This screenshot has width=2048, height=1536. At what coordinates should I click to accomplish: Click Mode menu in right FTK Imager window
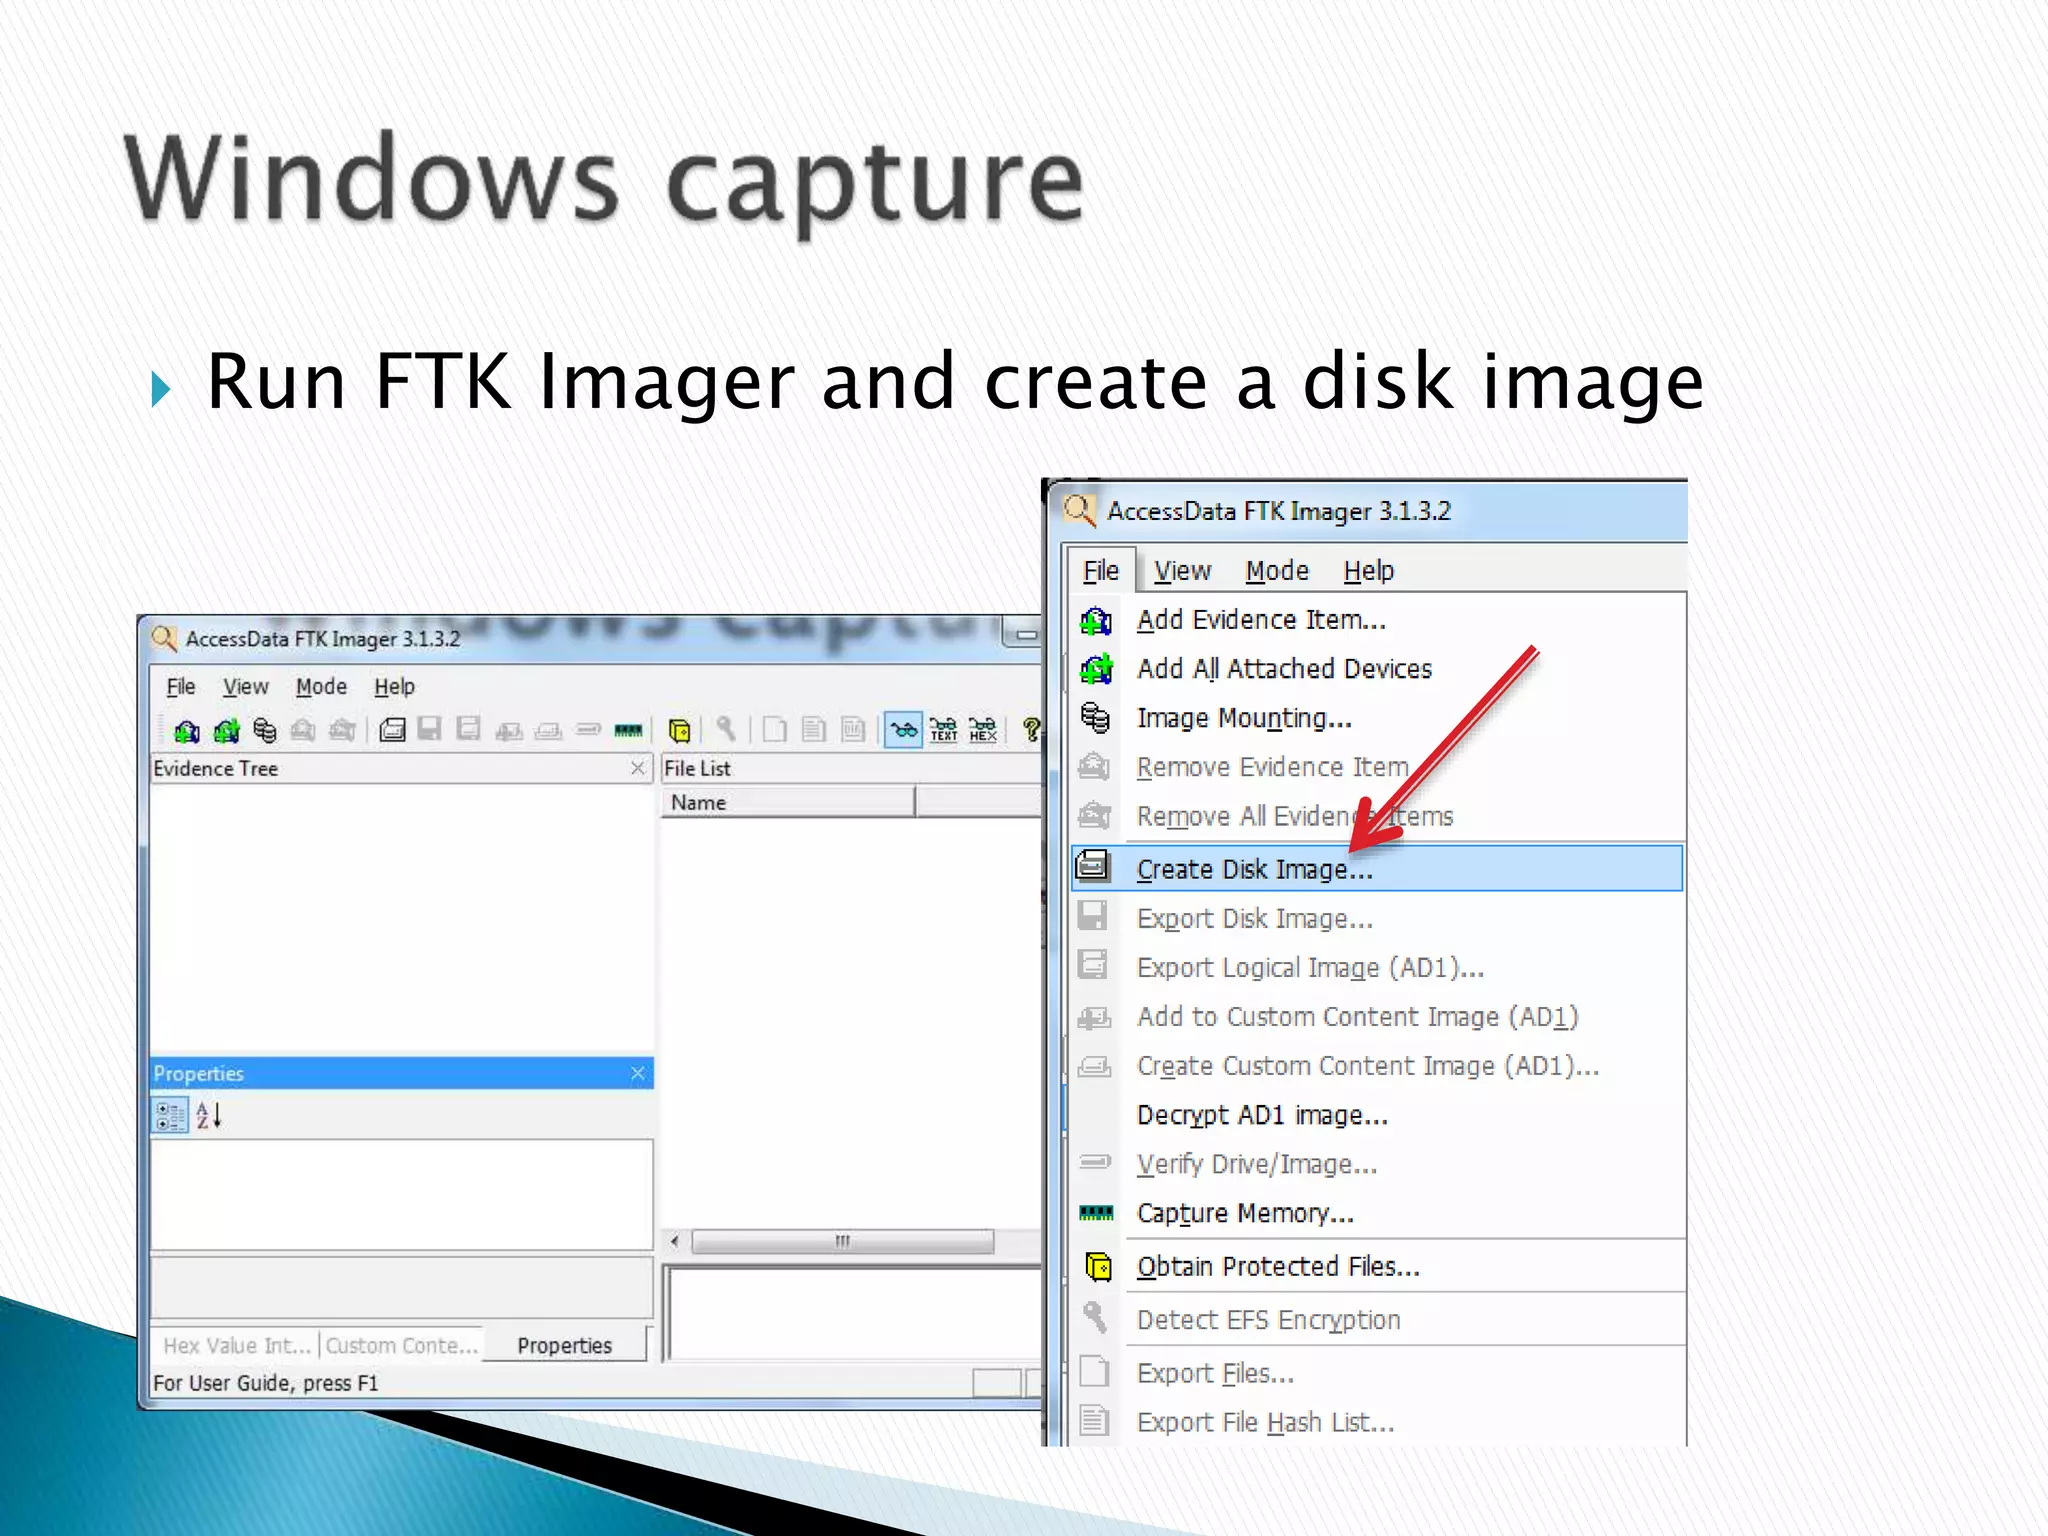1277,571
